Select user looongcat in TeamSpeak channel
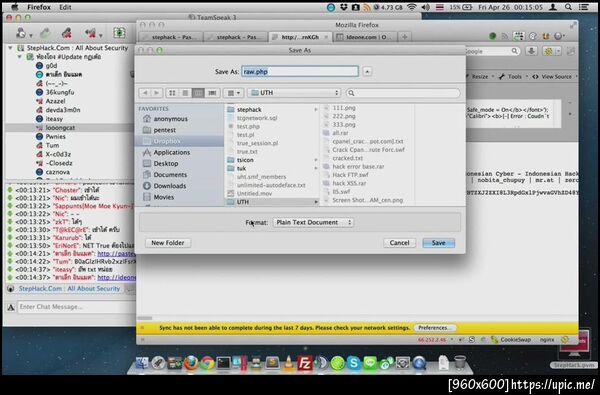The image size is (600, 395). (x=60, y=127)
